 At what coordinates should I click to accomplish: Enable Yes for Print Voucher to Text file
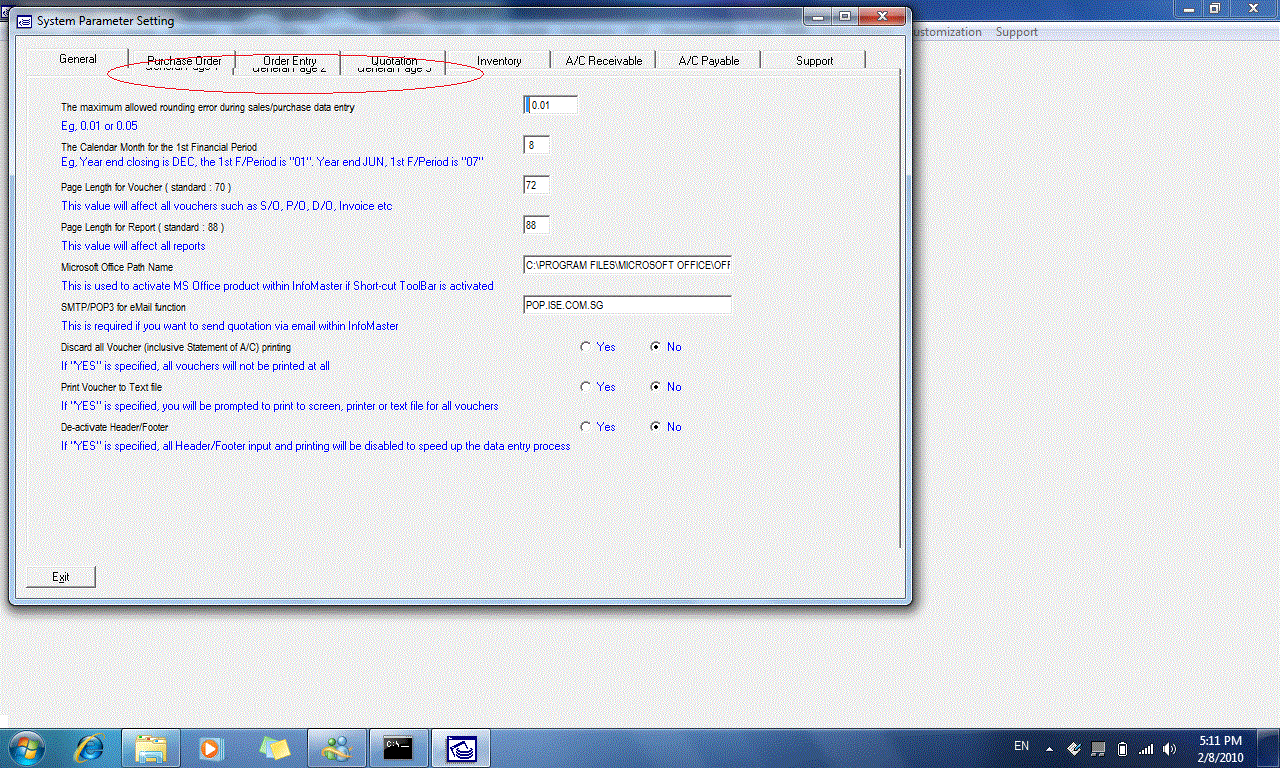coord(586,387)
